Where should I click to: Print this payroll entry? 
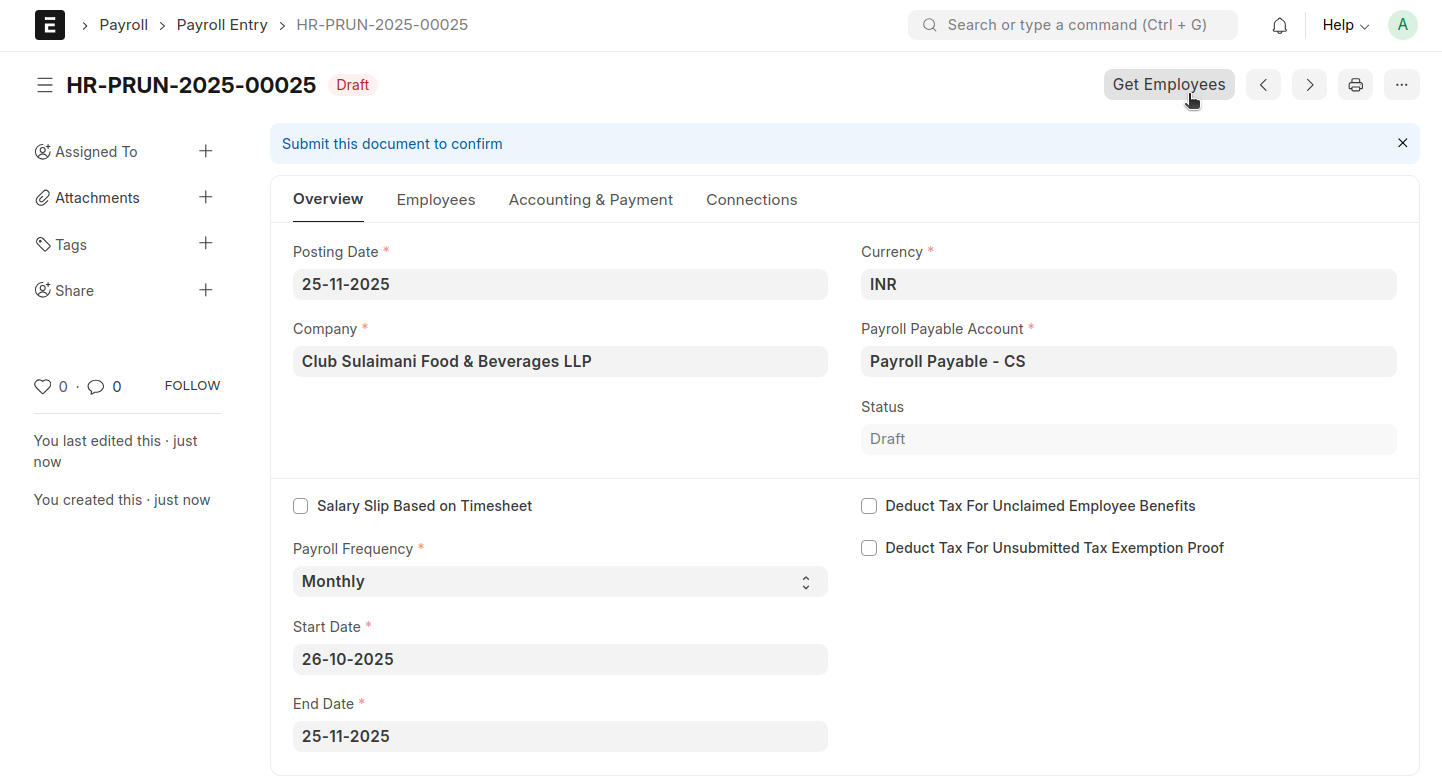(1355, 85)
